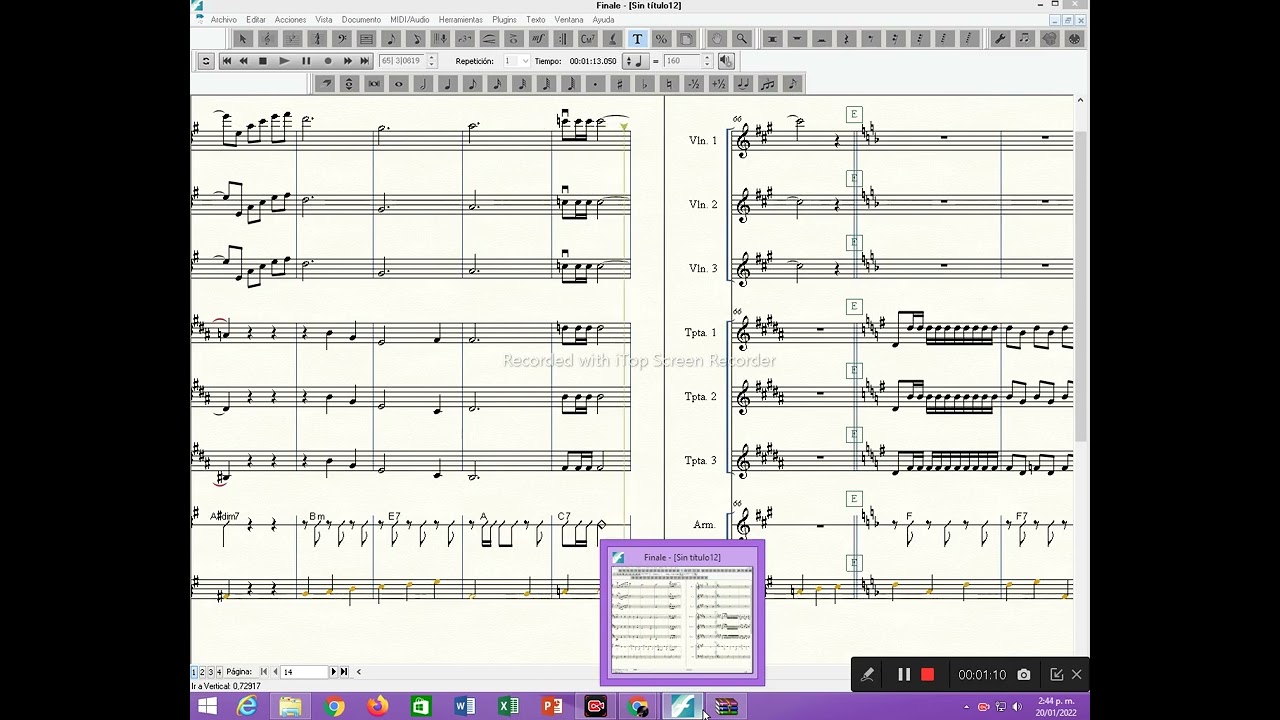The height and width of the screenshot is (720, 1280).
Task: Select the Page Layout tool
Action: tap(686, 39)
